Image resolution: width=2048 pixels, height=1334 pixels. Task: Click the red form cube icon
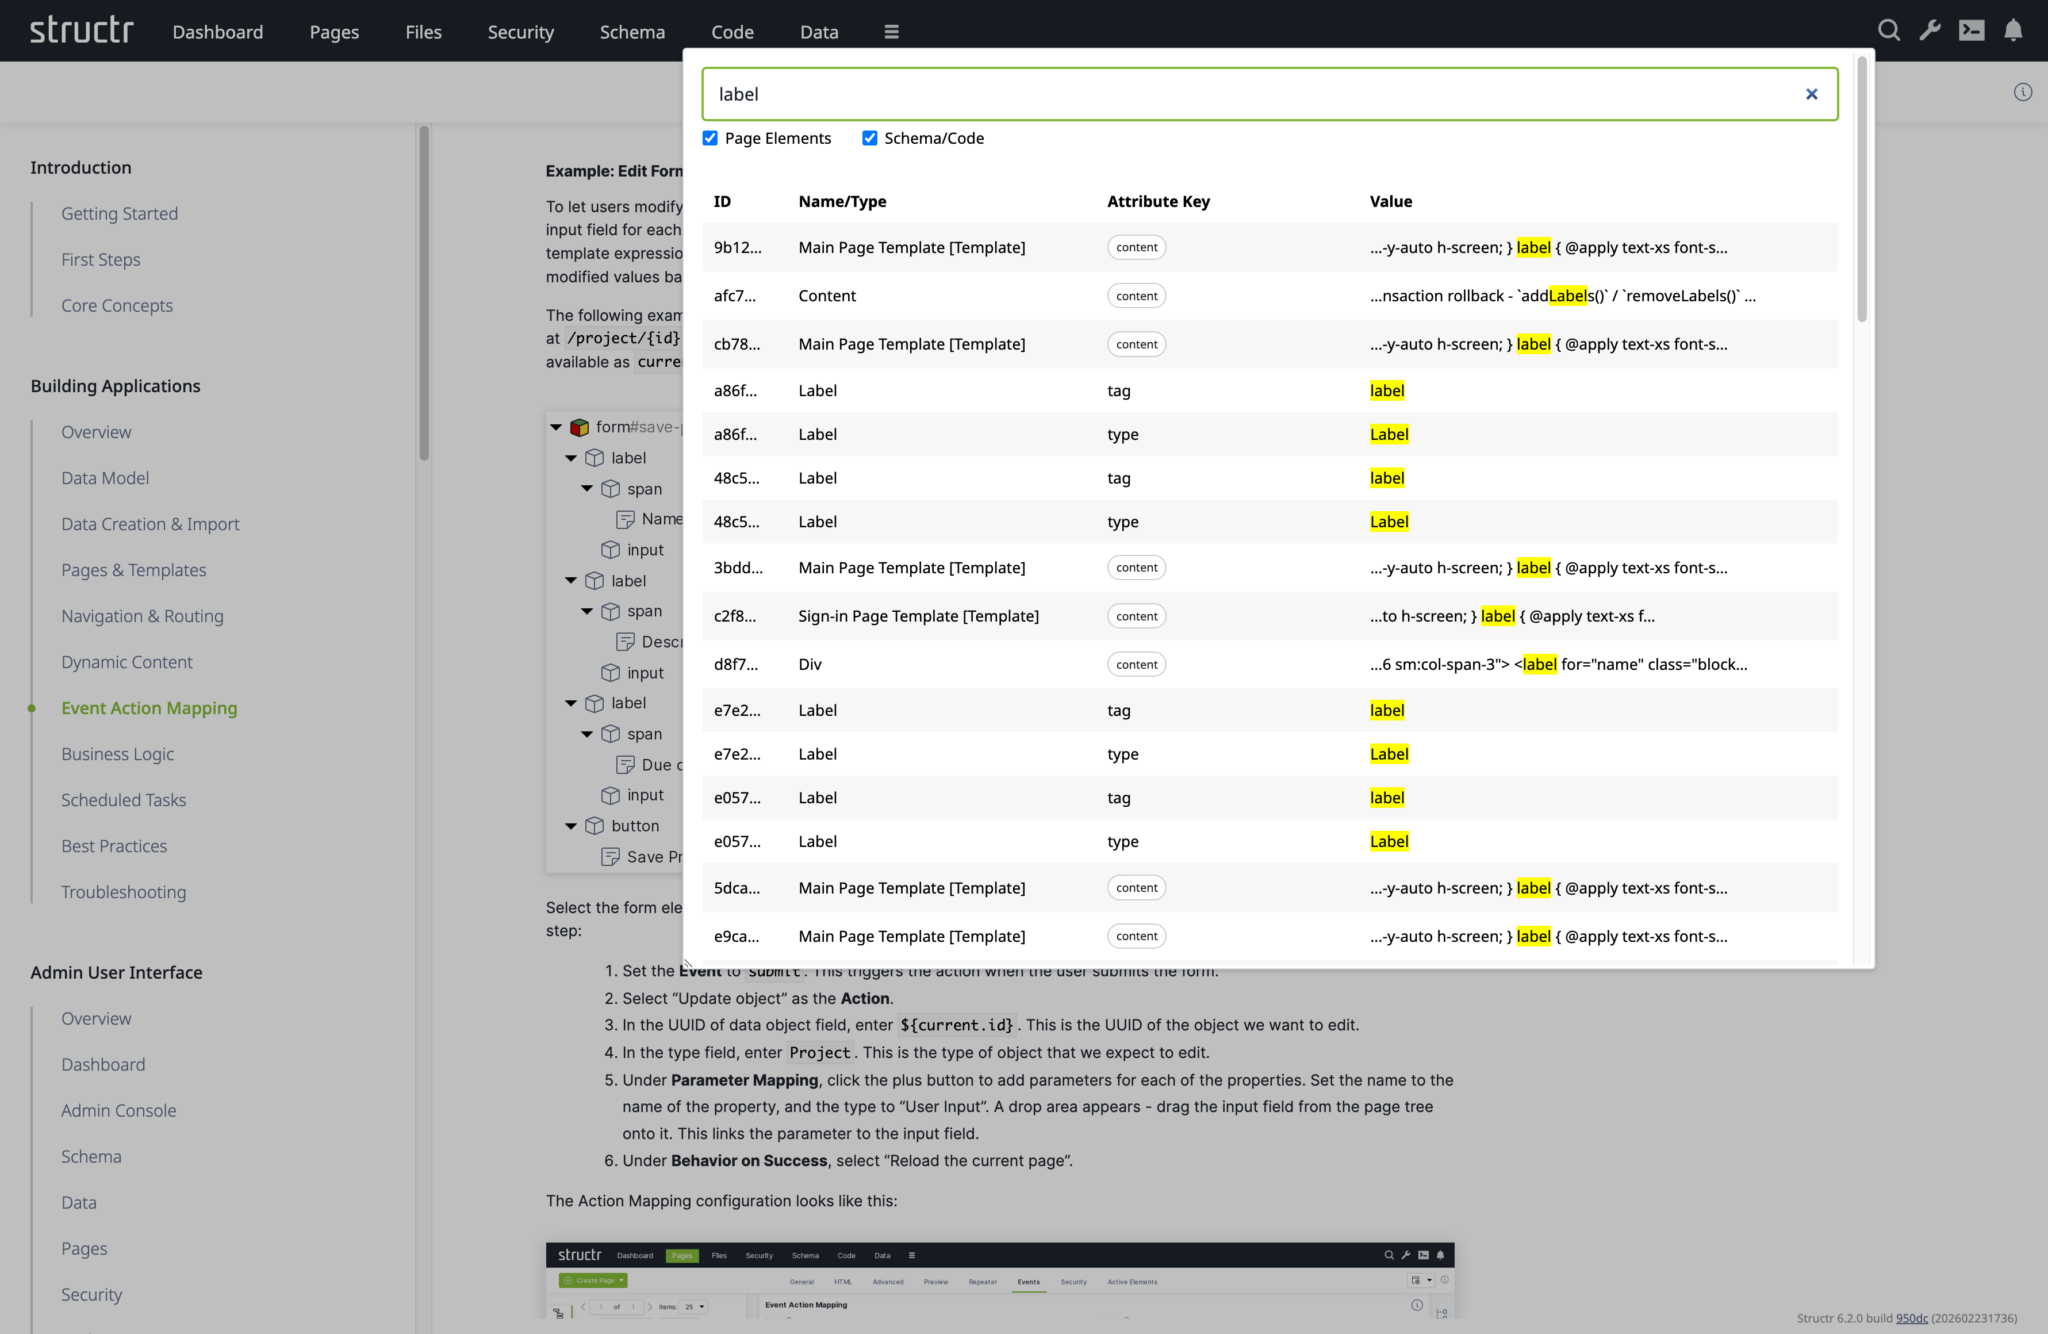tap(579, 427)
